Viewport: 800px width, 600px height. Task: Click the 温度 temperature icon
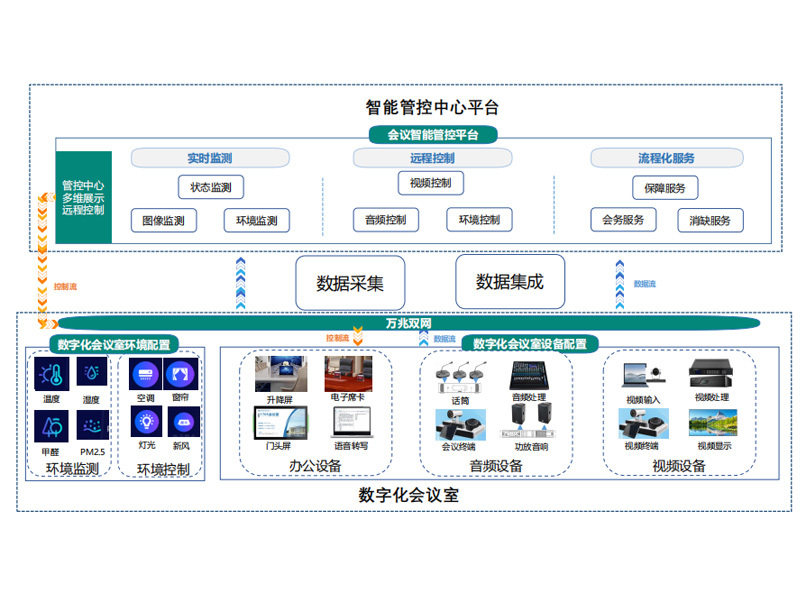(52, 374)
